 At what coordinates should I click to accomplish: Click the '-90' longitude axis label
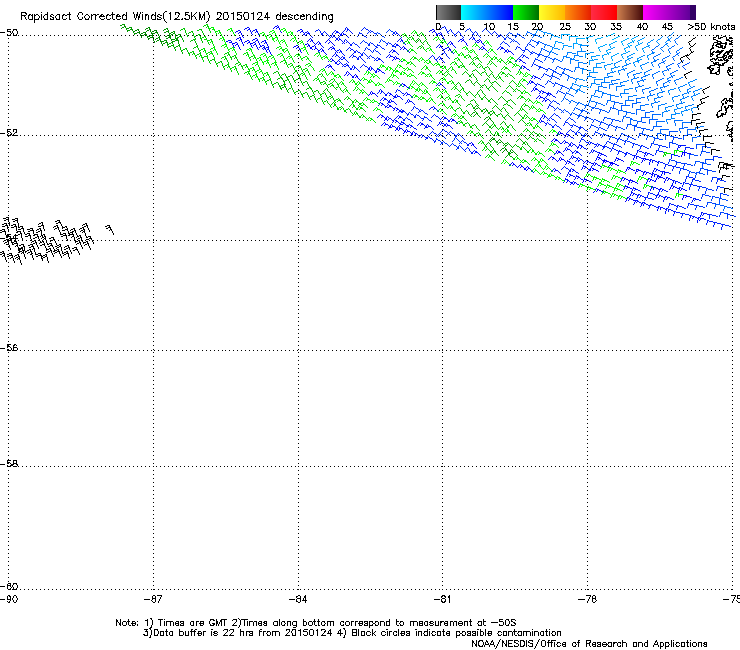point(9,599)
